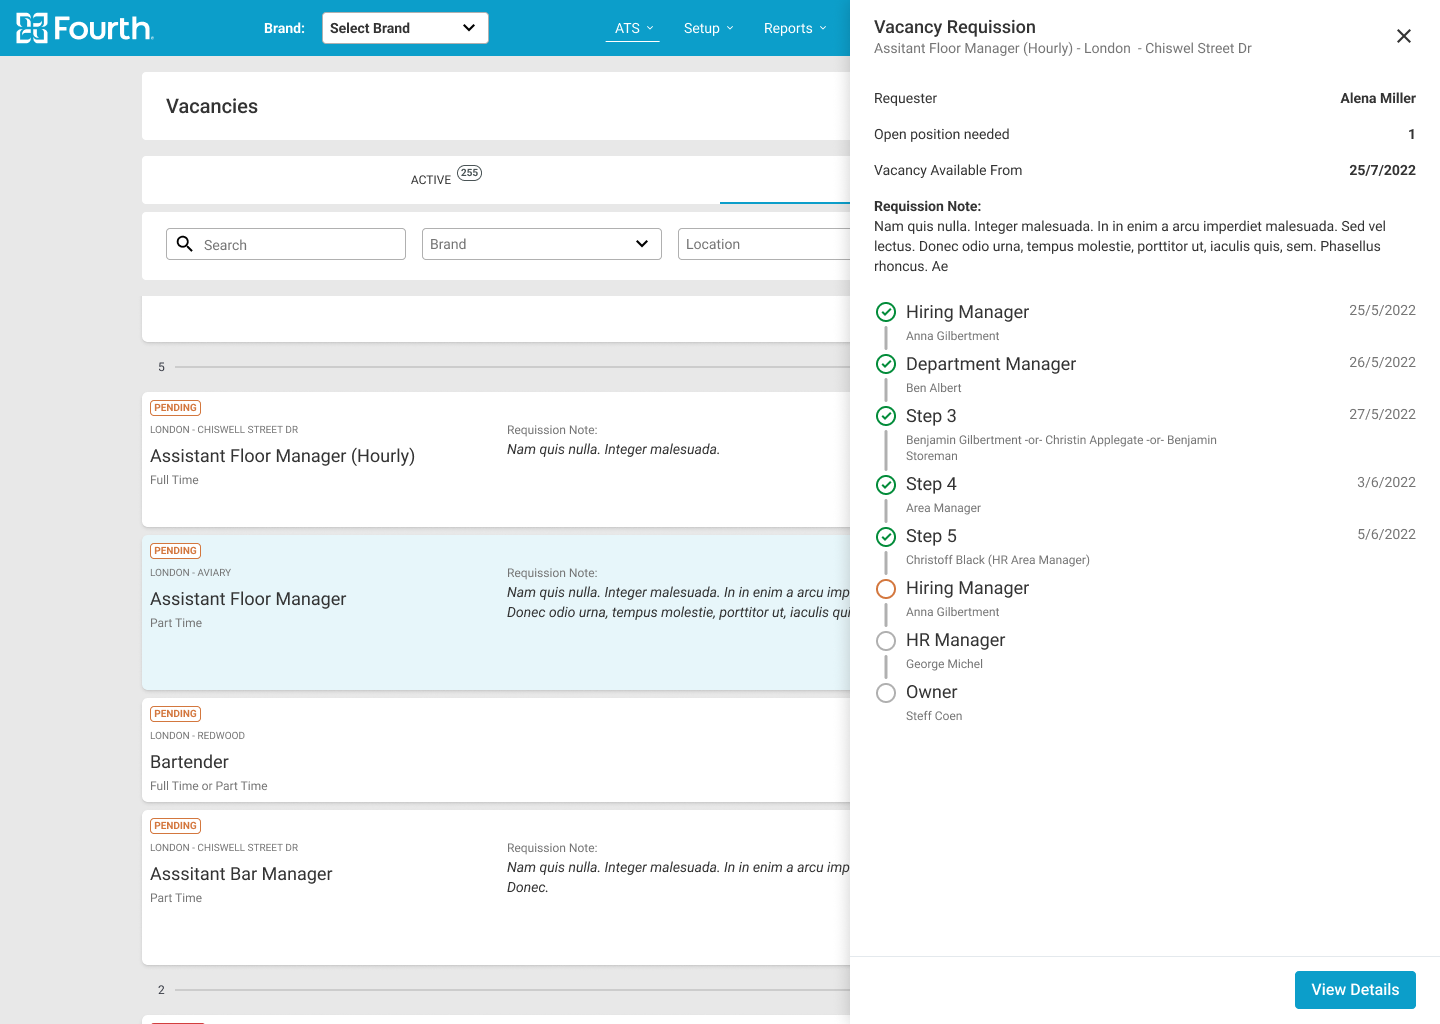Screen dimensions: 1440x1024
Task: Click the Hiring Manager completed check icon
Action: pos(886,312)
